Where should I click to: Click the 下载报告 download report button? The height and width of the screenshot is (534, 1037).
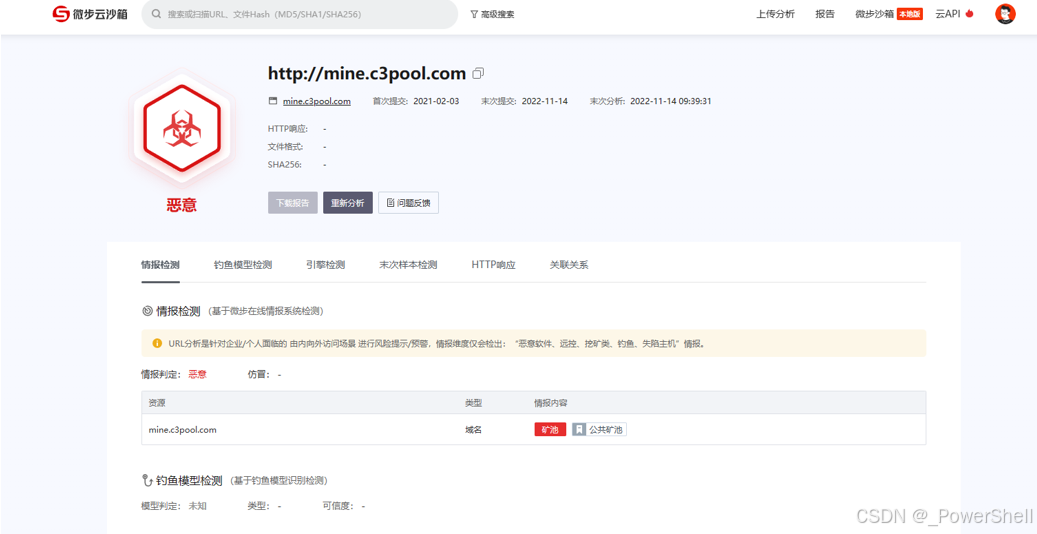293,203
